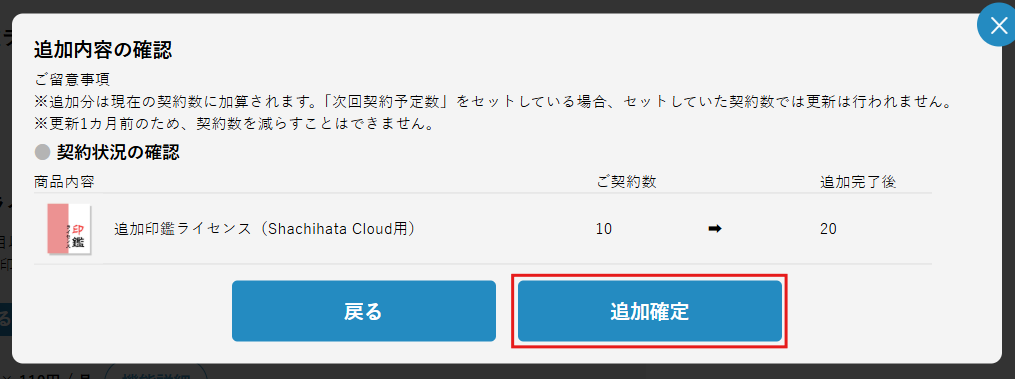1015x379 pixels.
Task: Go back using the 戻る button
Action: 364,311
